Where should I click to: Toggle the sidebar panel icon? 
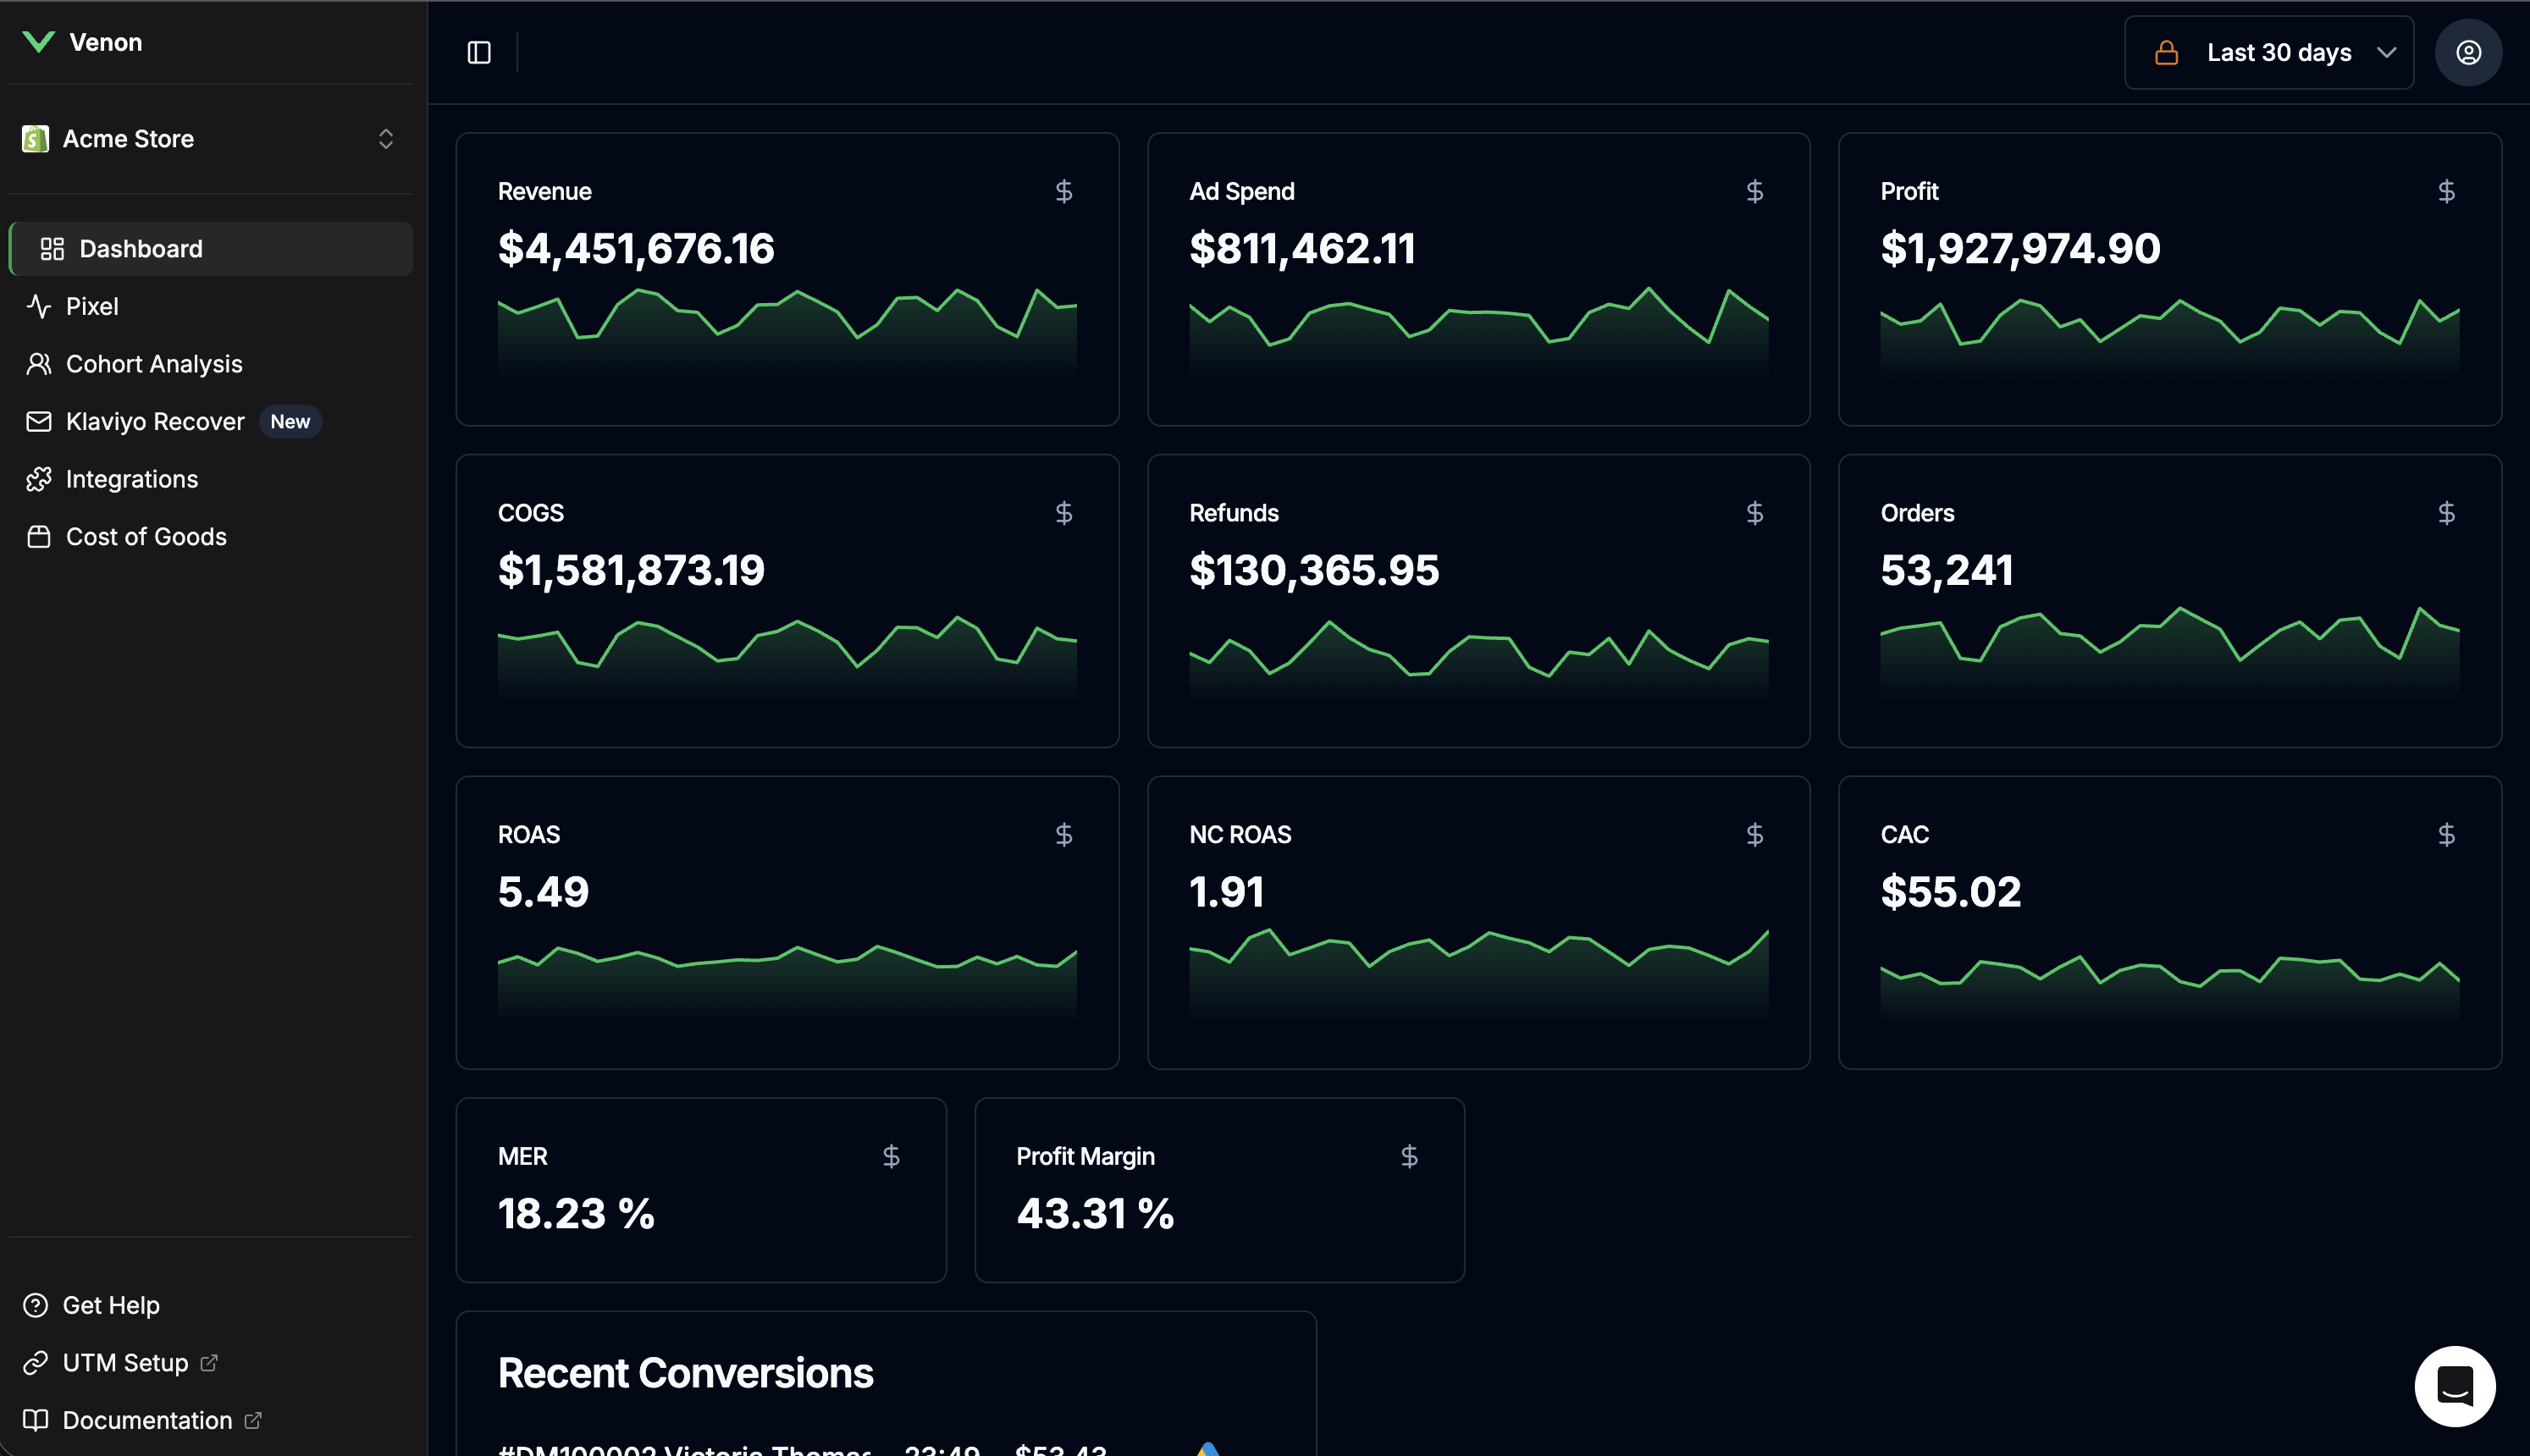[479, 52]
